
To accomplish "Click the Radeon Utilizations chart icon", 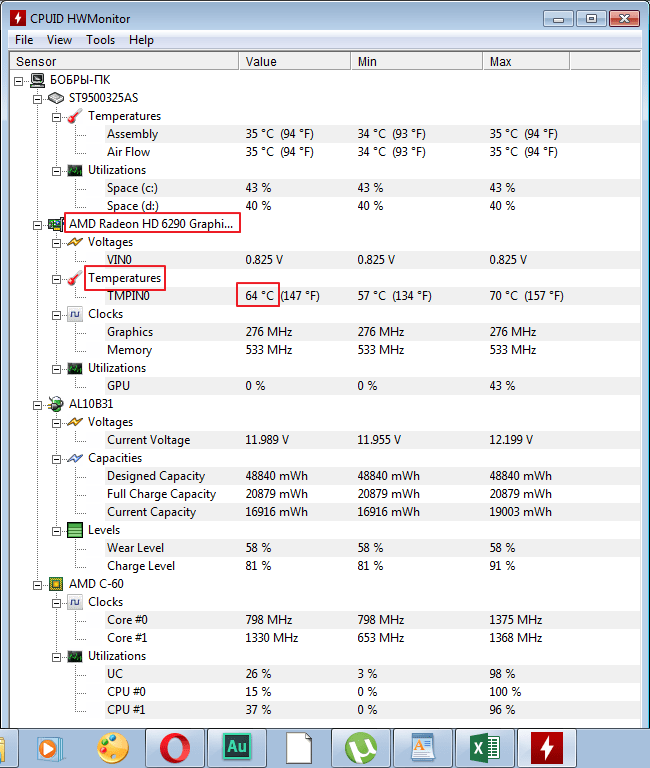I will pos(74,368).
